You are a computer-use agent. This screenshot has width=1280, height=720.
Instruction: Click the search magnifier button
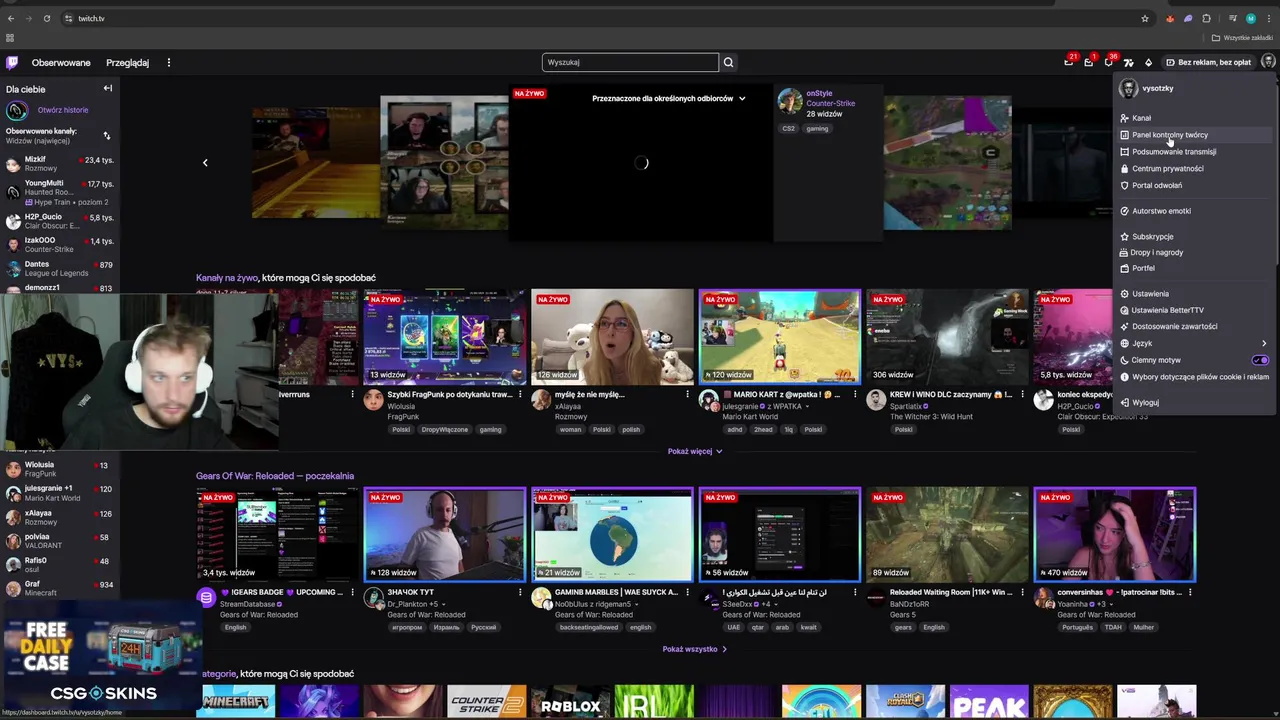(728, 62)
